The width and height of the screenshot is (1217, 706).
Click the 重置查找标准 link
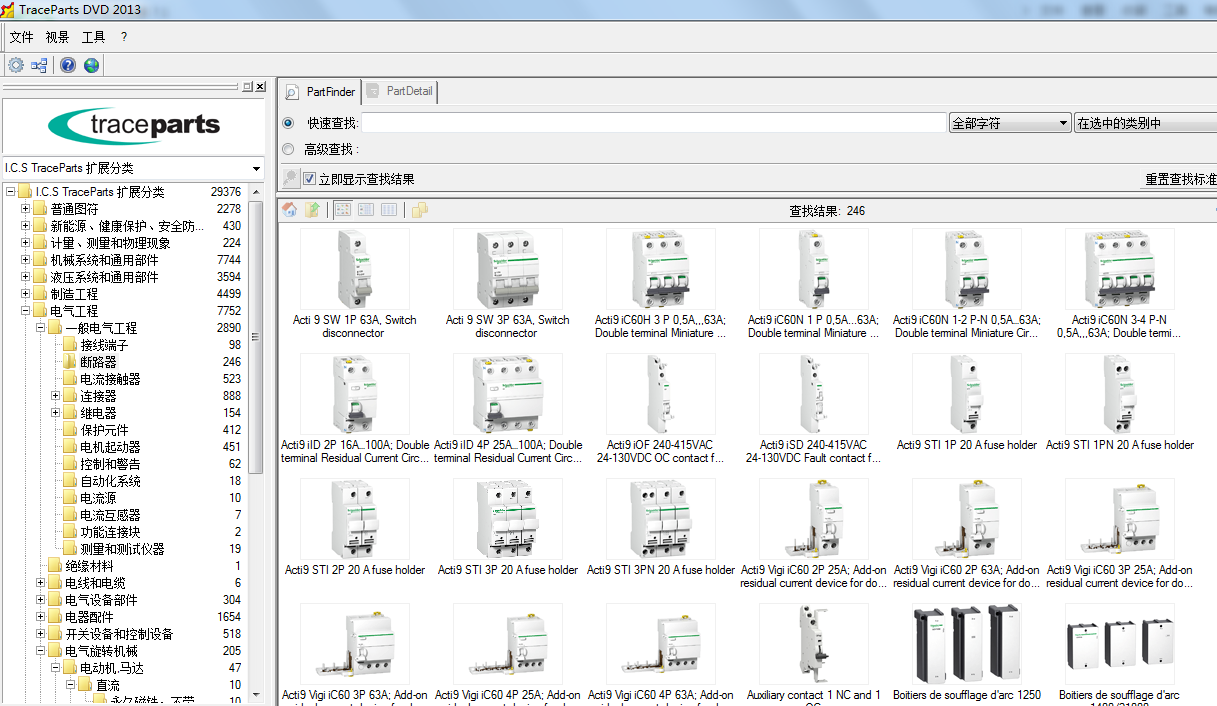1182,178
